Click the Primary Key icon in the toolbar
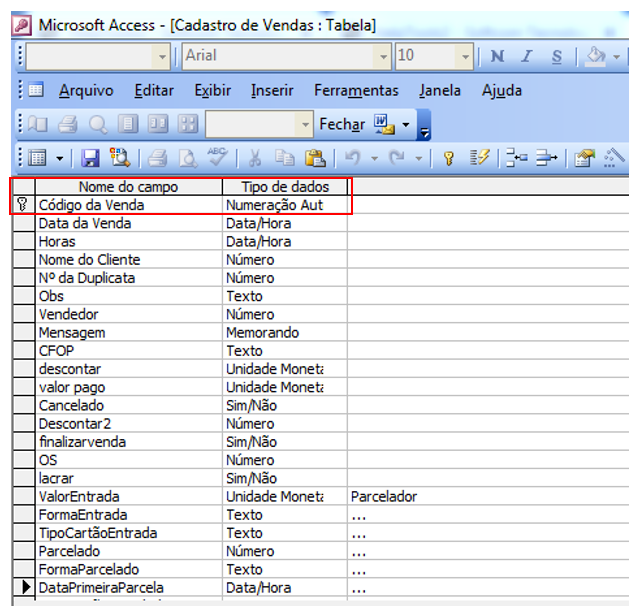 point(449,158)
